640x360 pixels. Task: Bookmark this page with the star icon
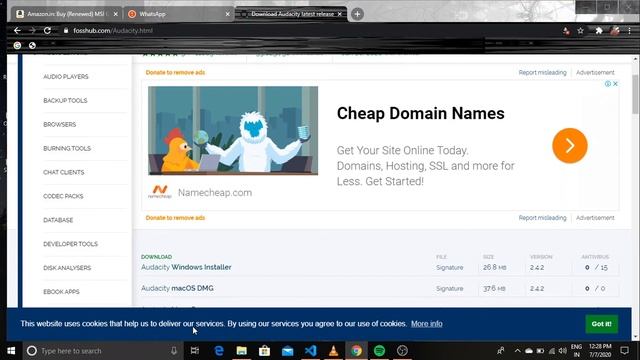click(x=580, y=31)
